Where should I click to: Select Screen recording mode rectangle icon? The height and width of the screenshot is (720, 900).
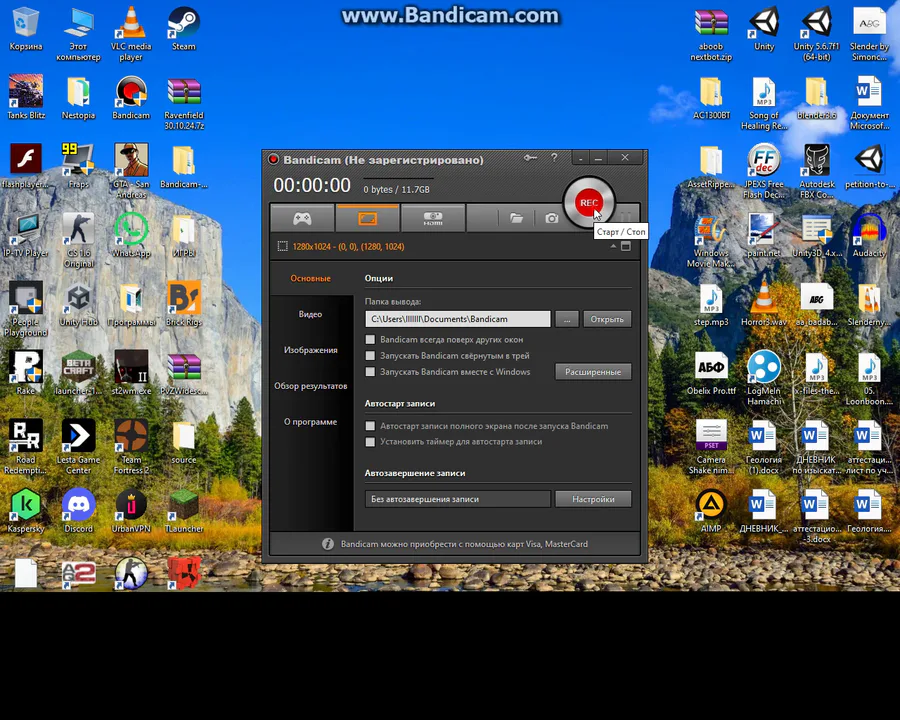coord(367,218)
